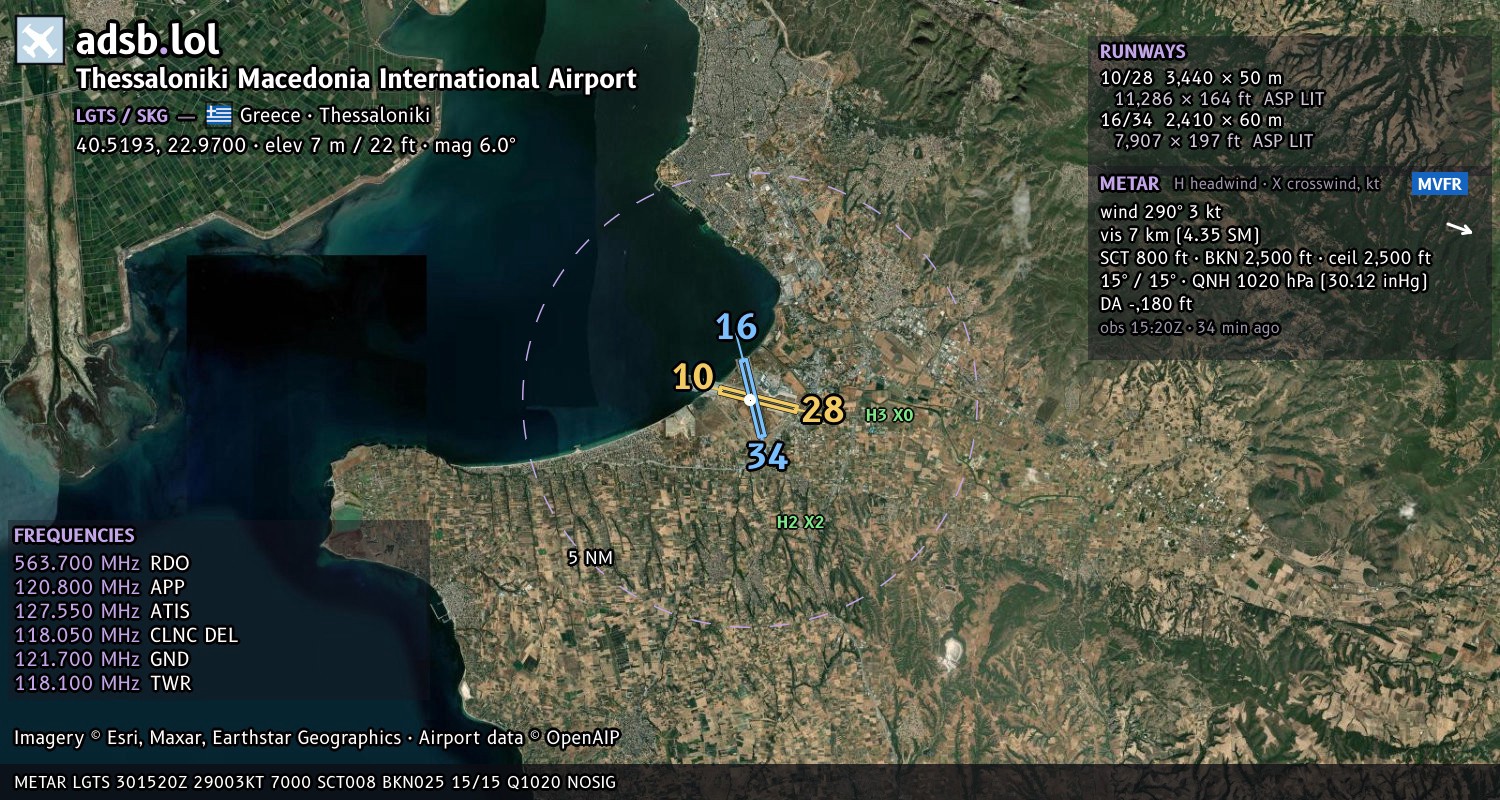Click the "H2 X2" wind component label

pos(801,522)
